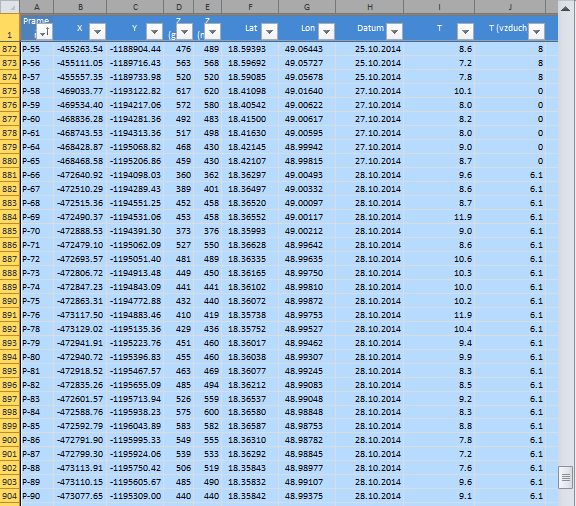Open the sorted Prame column filter button
This screenshot has width=576, height=506.
click(45, 32)
